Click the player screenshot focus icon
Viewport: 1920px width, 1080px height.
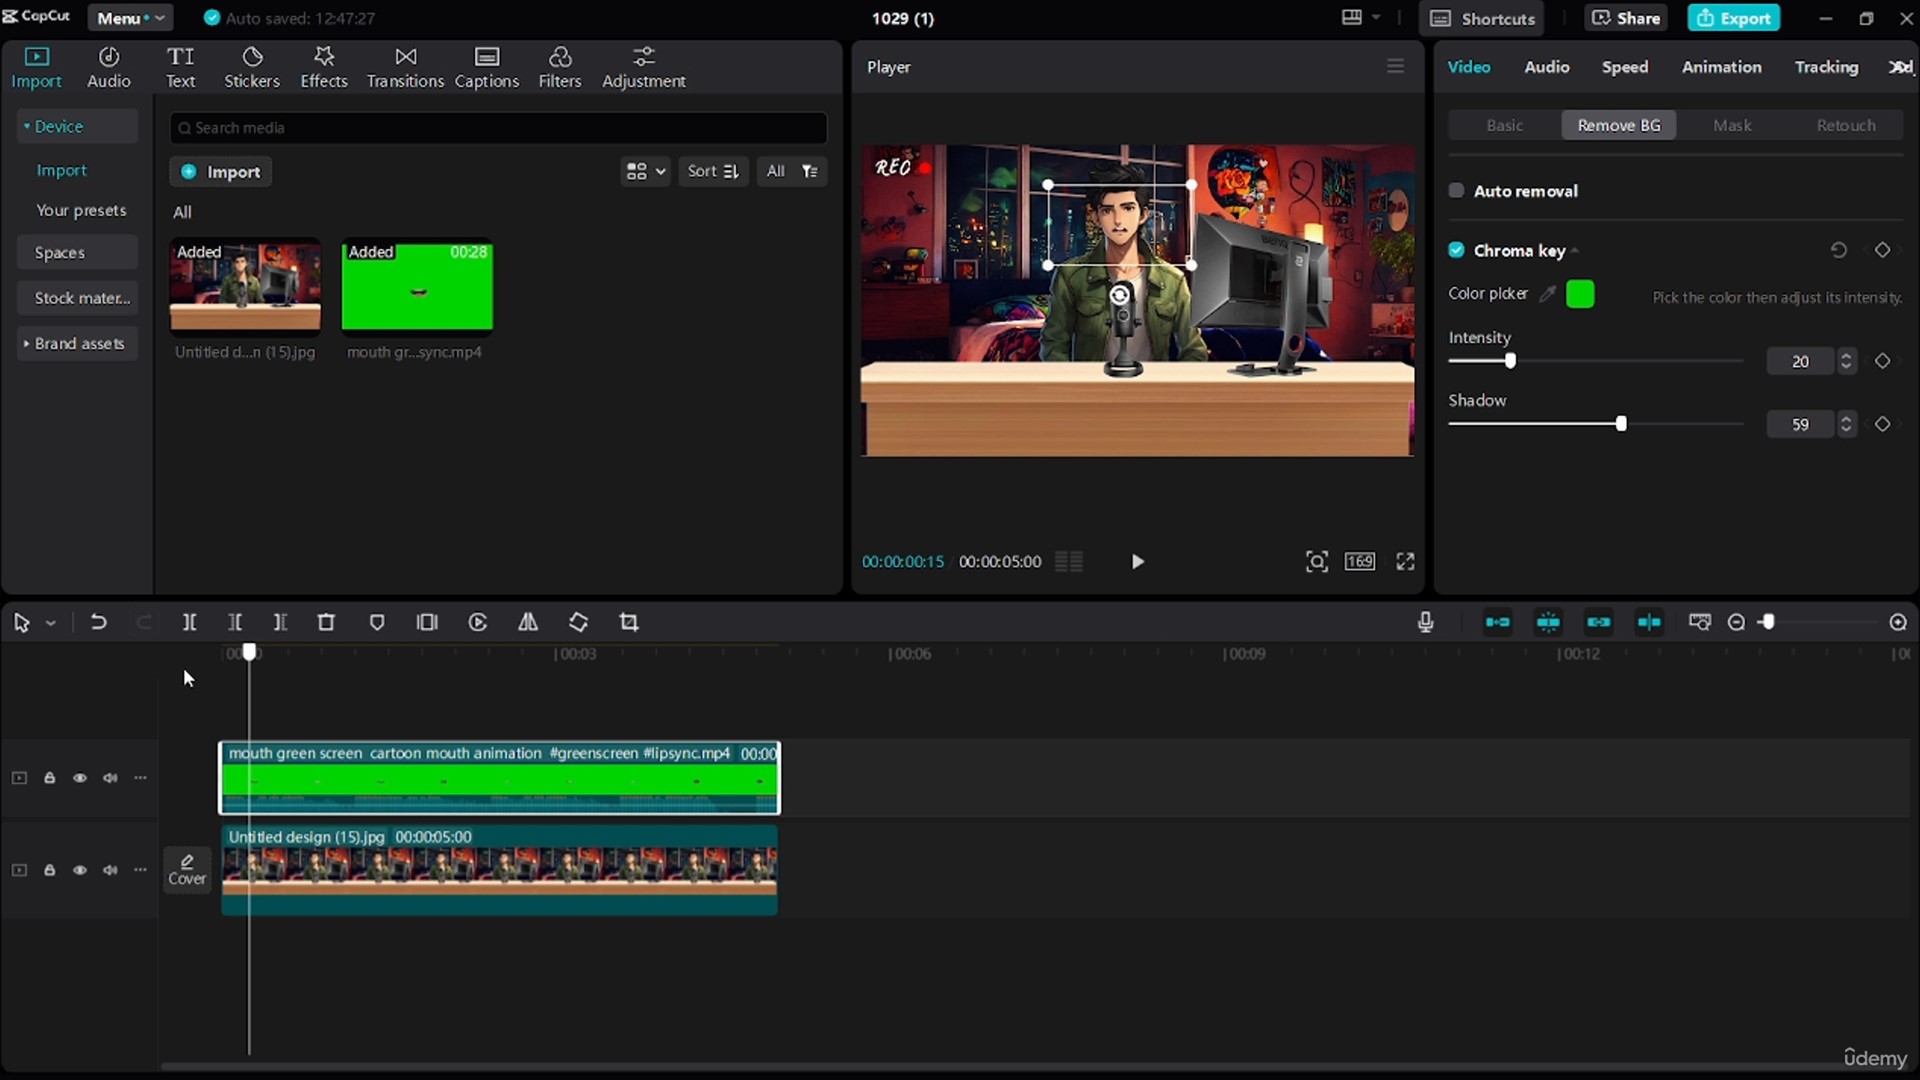[1317, 561]
